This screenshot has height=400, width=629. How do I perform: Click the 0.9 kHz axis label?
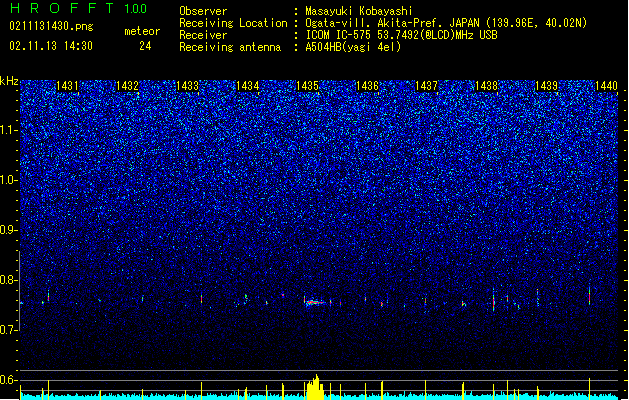tap(9, 230)
